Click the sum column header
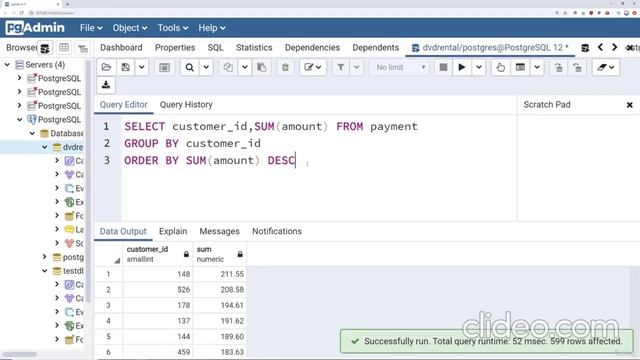Image resolution: width=640 pixels, height=360 pixels. point(220,254)
